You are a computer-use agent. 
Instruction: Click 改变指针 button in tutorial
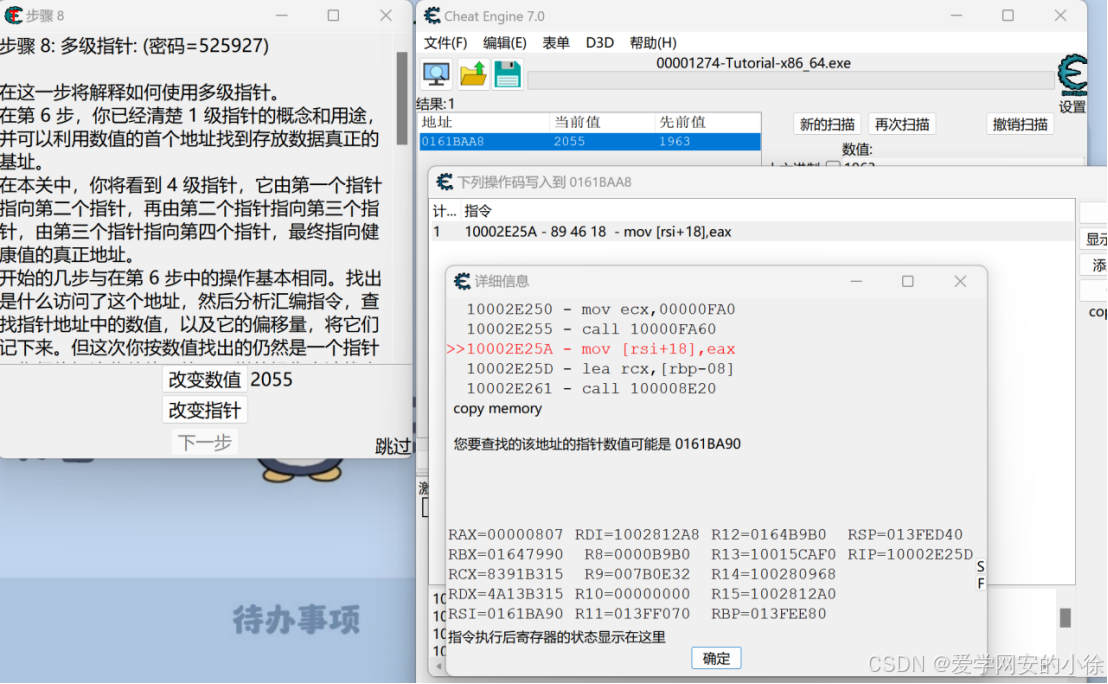[x=204, y=410]
